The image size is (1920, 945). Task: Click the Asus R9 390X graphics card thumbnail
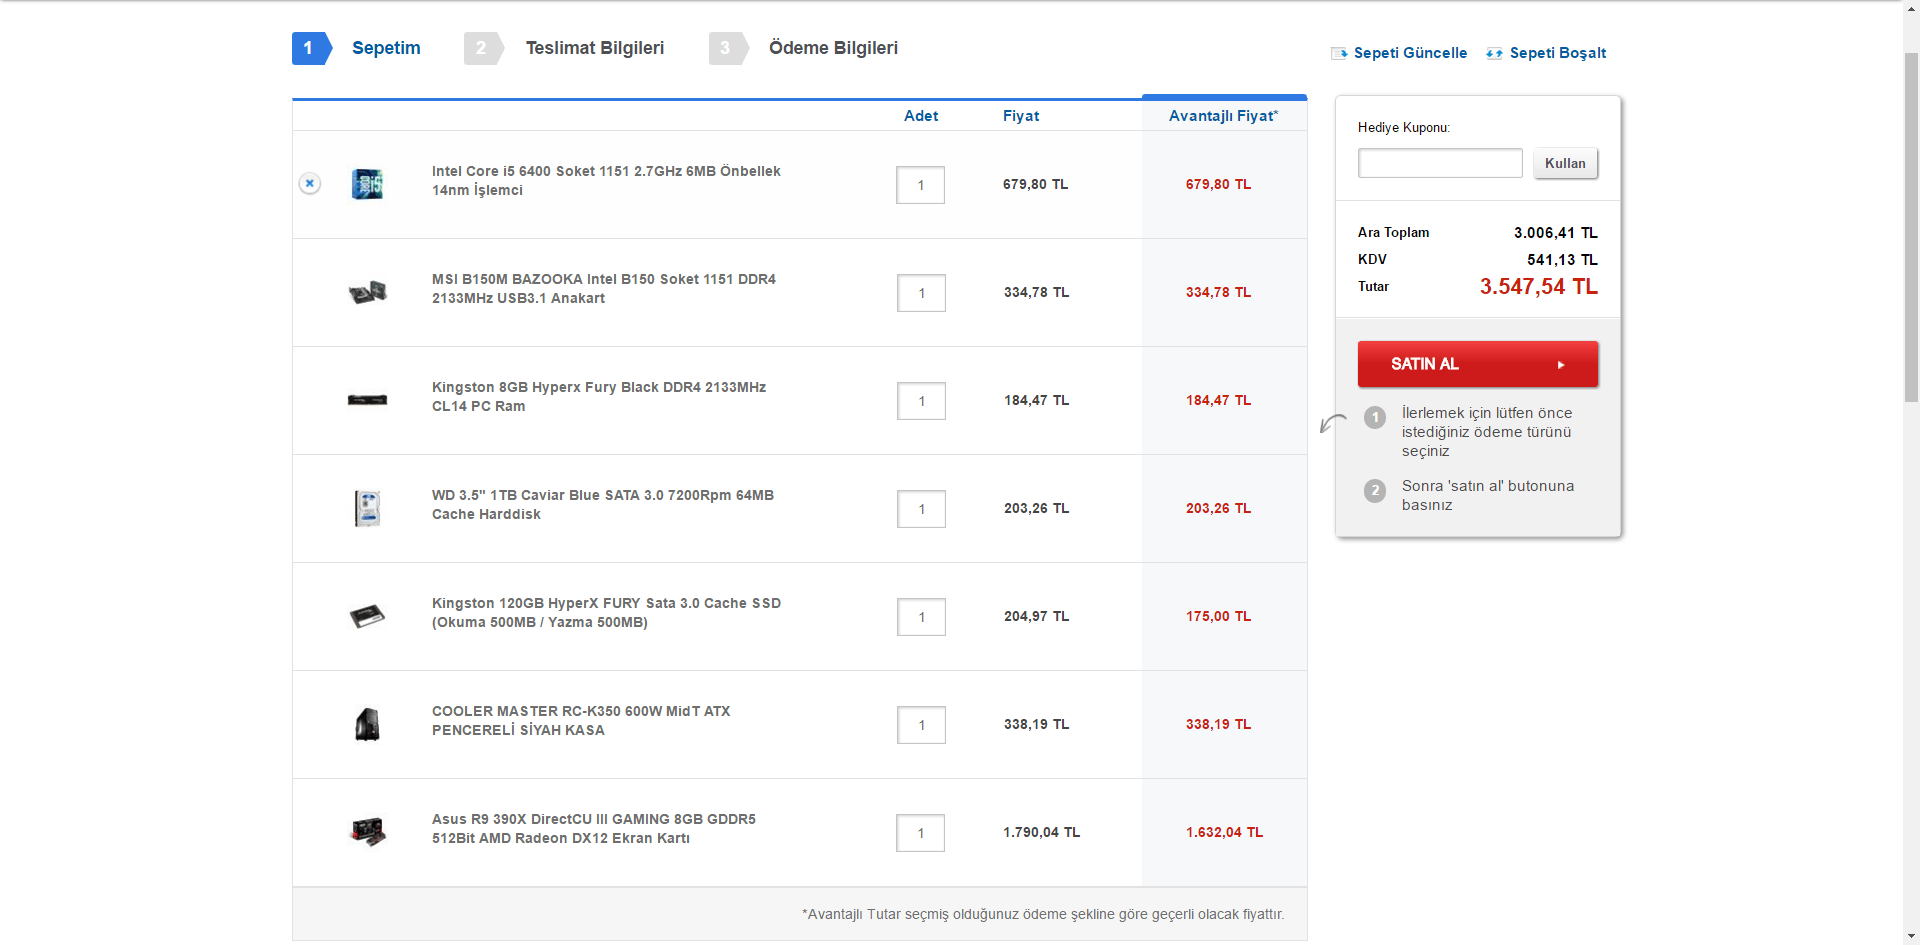(x=367, y=832)
